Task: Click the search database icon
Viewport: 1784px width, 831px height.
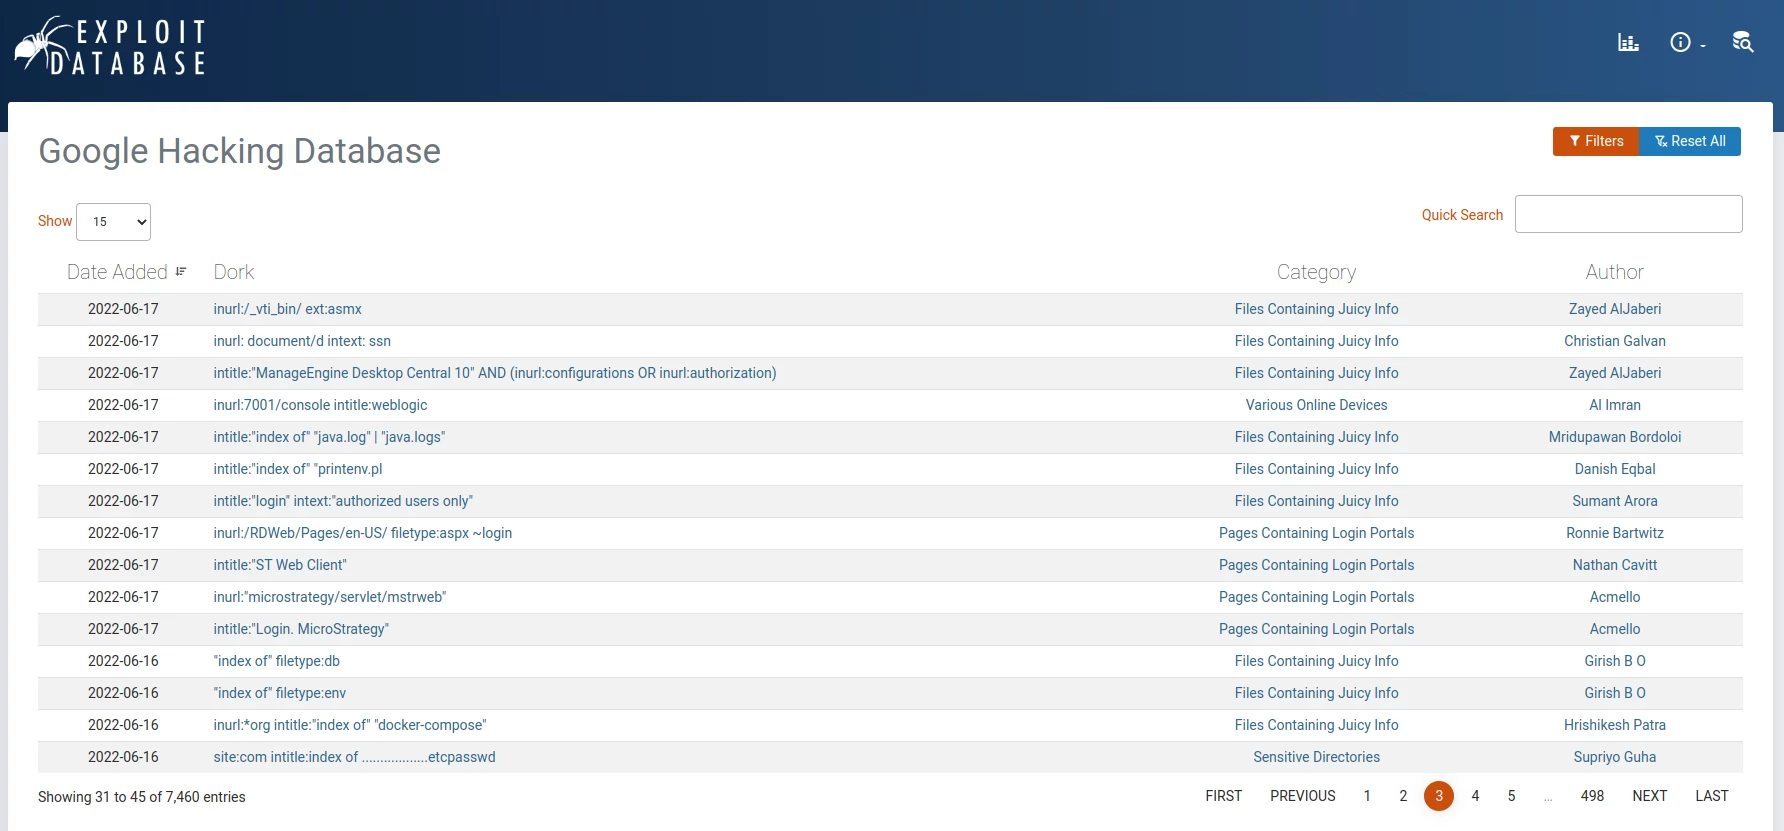Action: pyautogui.click(x=1742, y=42)
